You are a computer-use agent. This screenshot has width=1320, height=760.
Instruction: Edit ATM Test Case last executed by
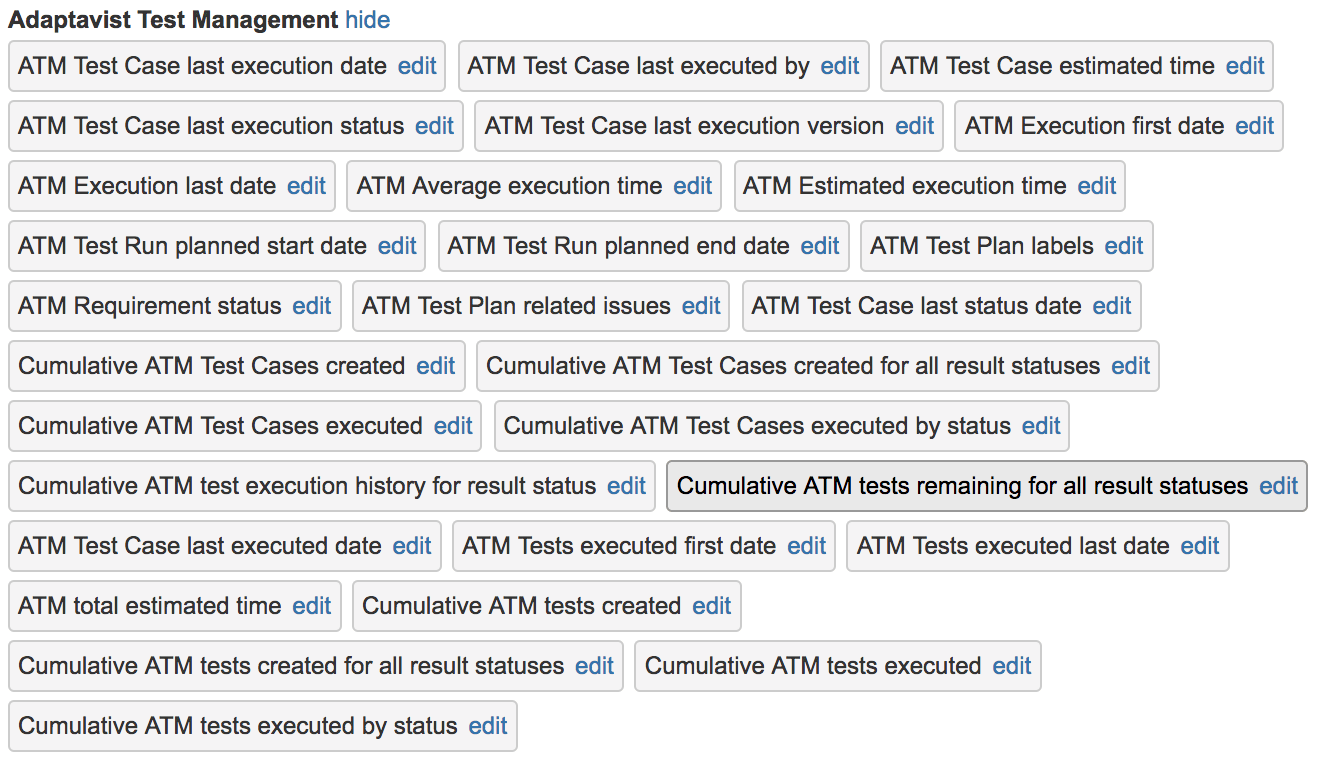coord(840,66)
